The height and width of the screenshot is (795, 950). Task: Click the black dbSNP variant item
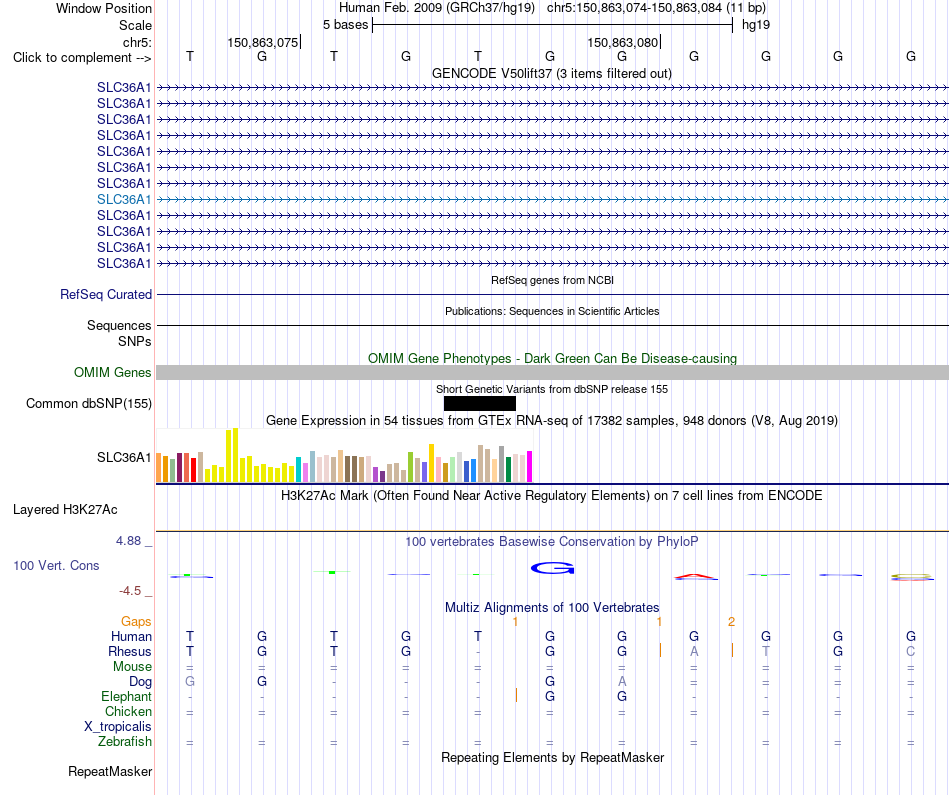click(x=479, y=404)
